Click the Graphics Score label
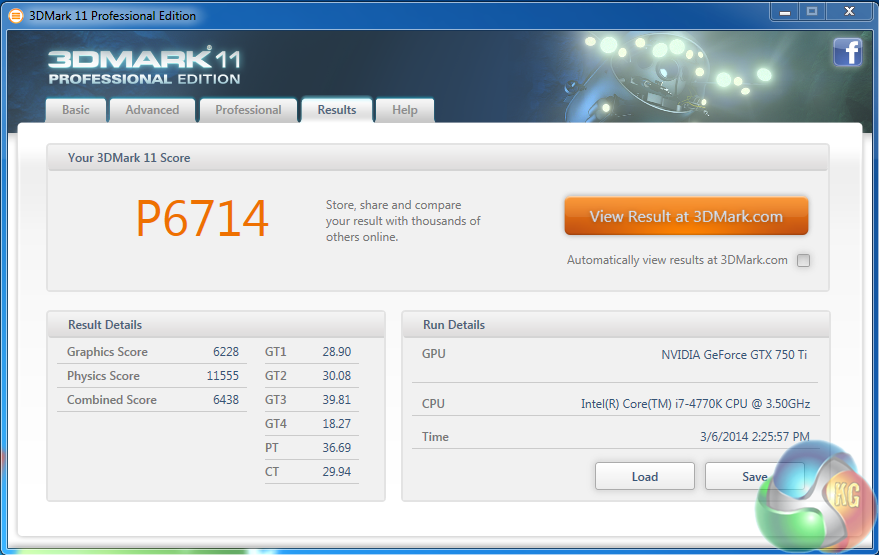Viewport: 879px width, 555px height. tap(107, 352)
